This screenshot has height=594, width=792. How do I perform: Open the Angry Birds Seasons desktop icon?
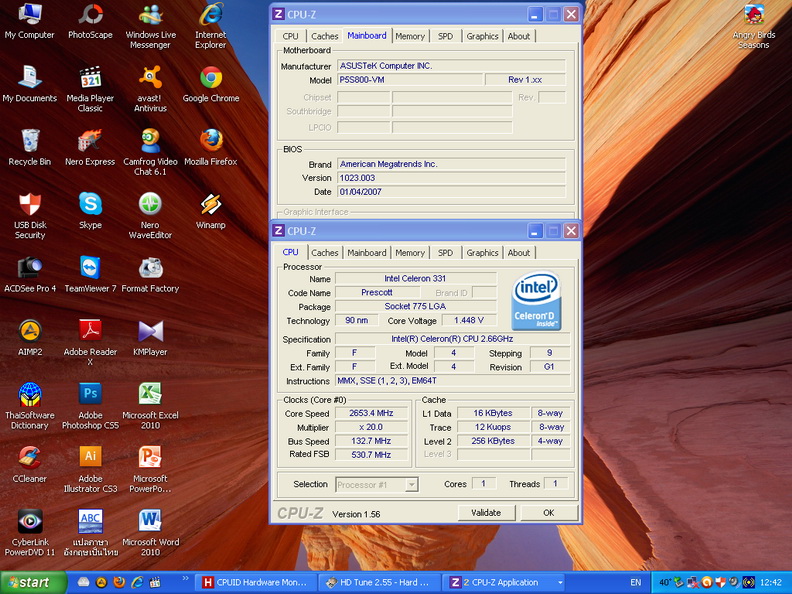(753, 16)
